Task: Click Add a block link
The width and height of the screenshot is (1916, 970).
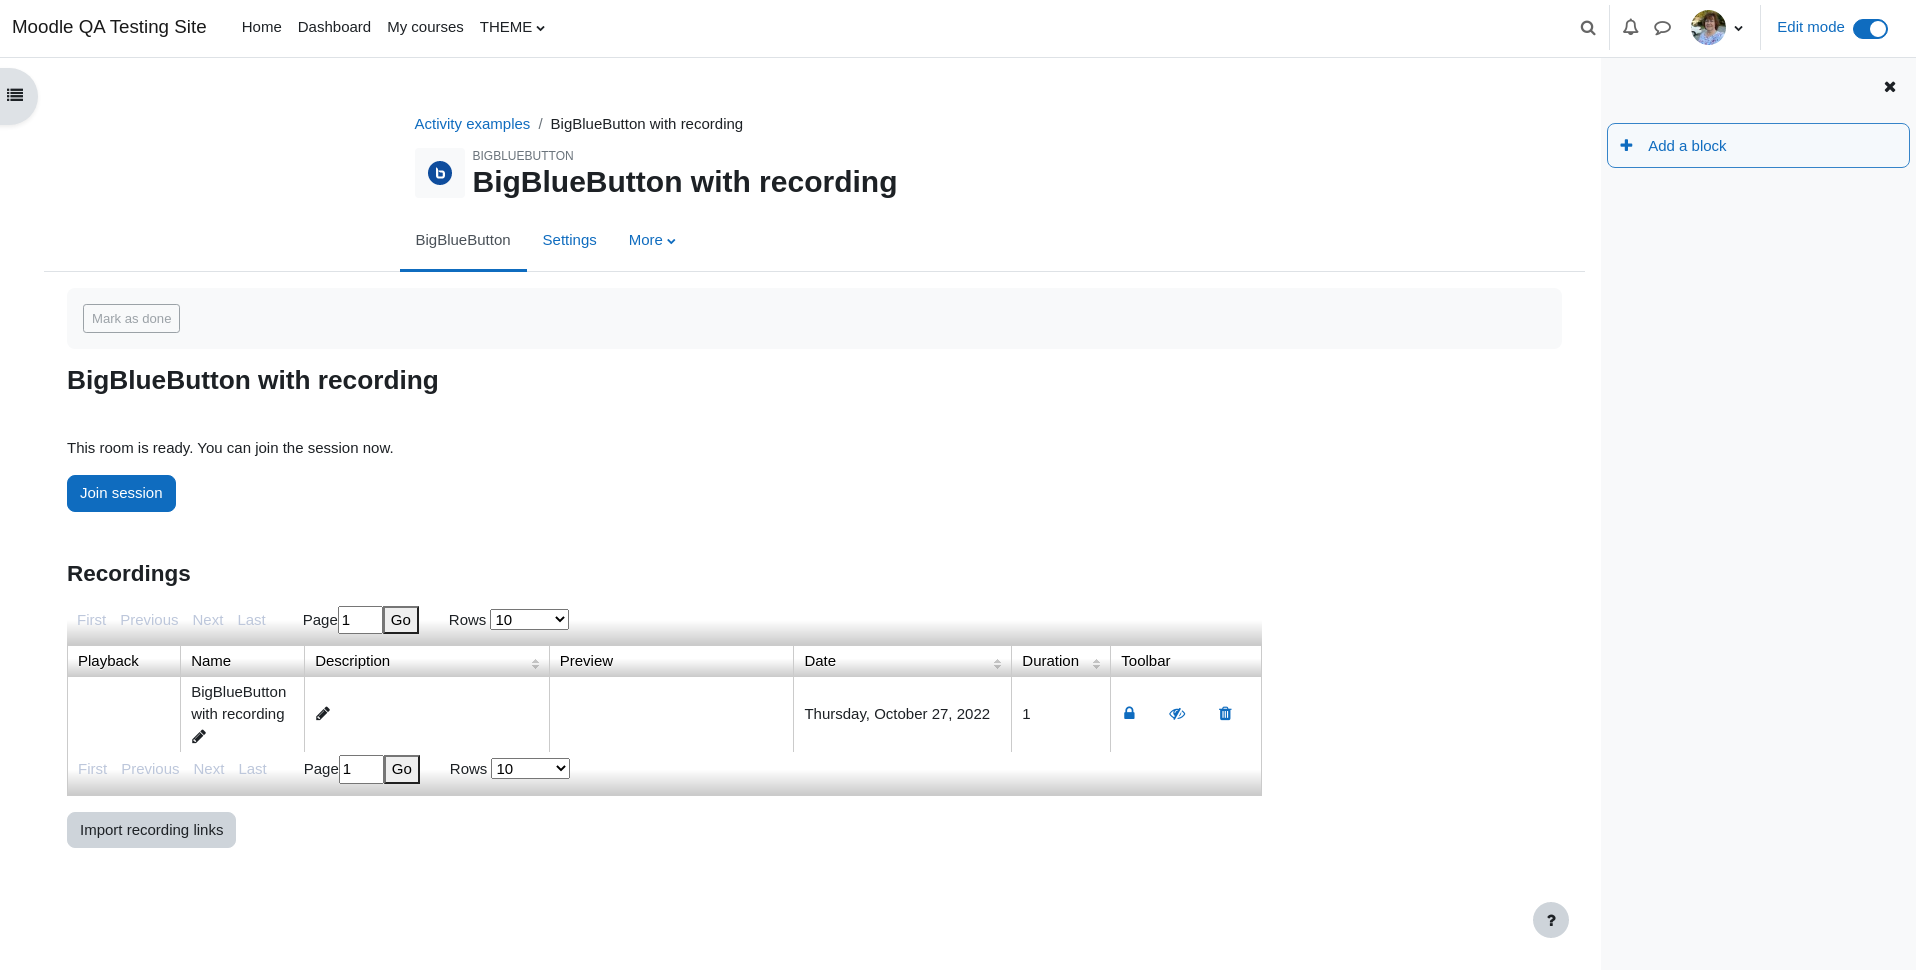Action: pos(1687,146)
